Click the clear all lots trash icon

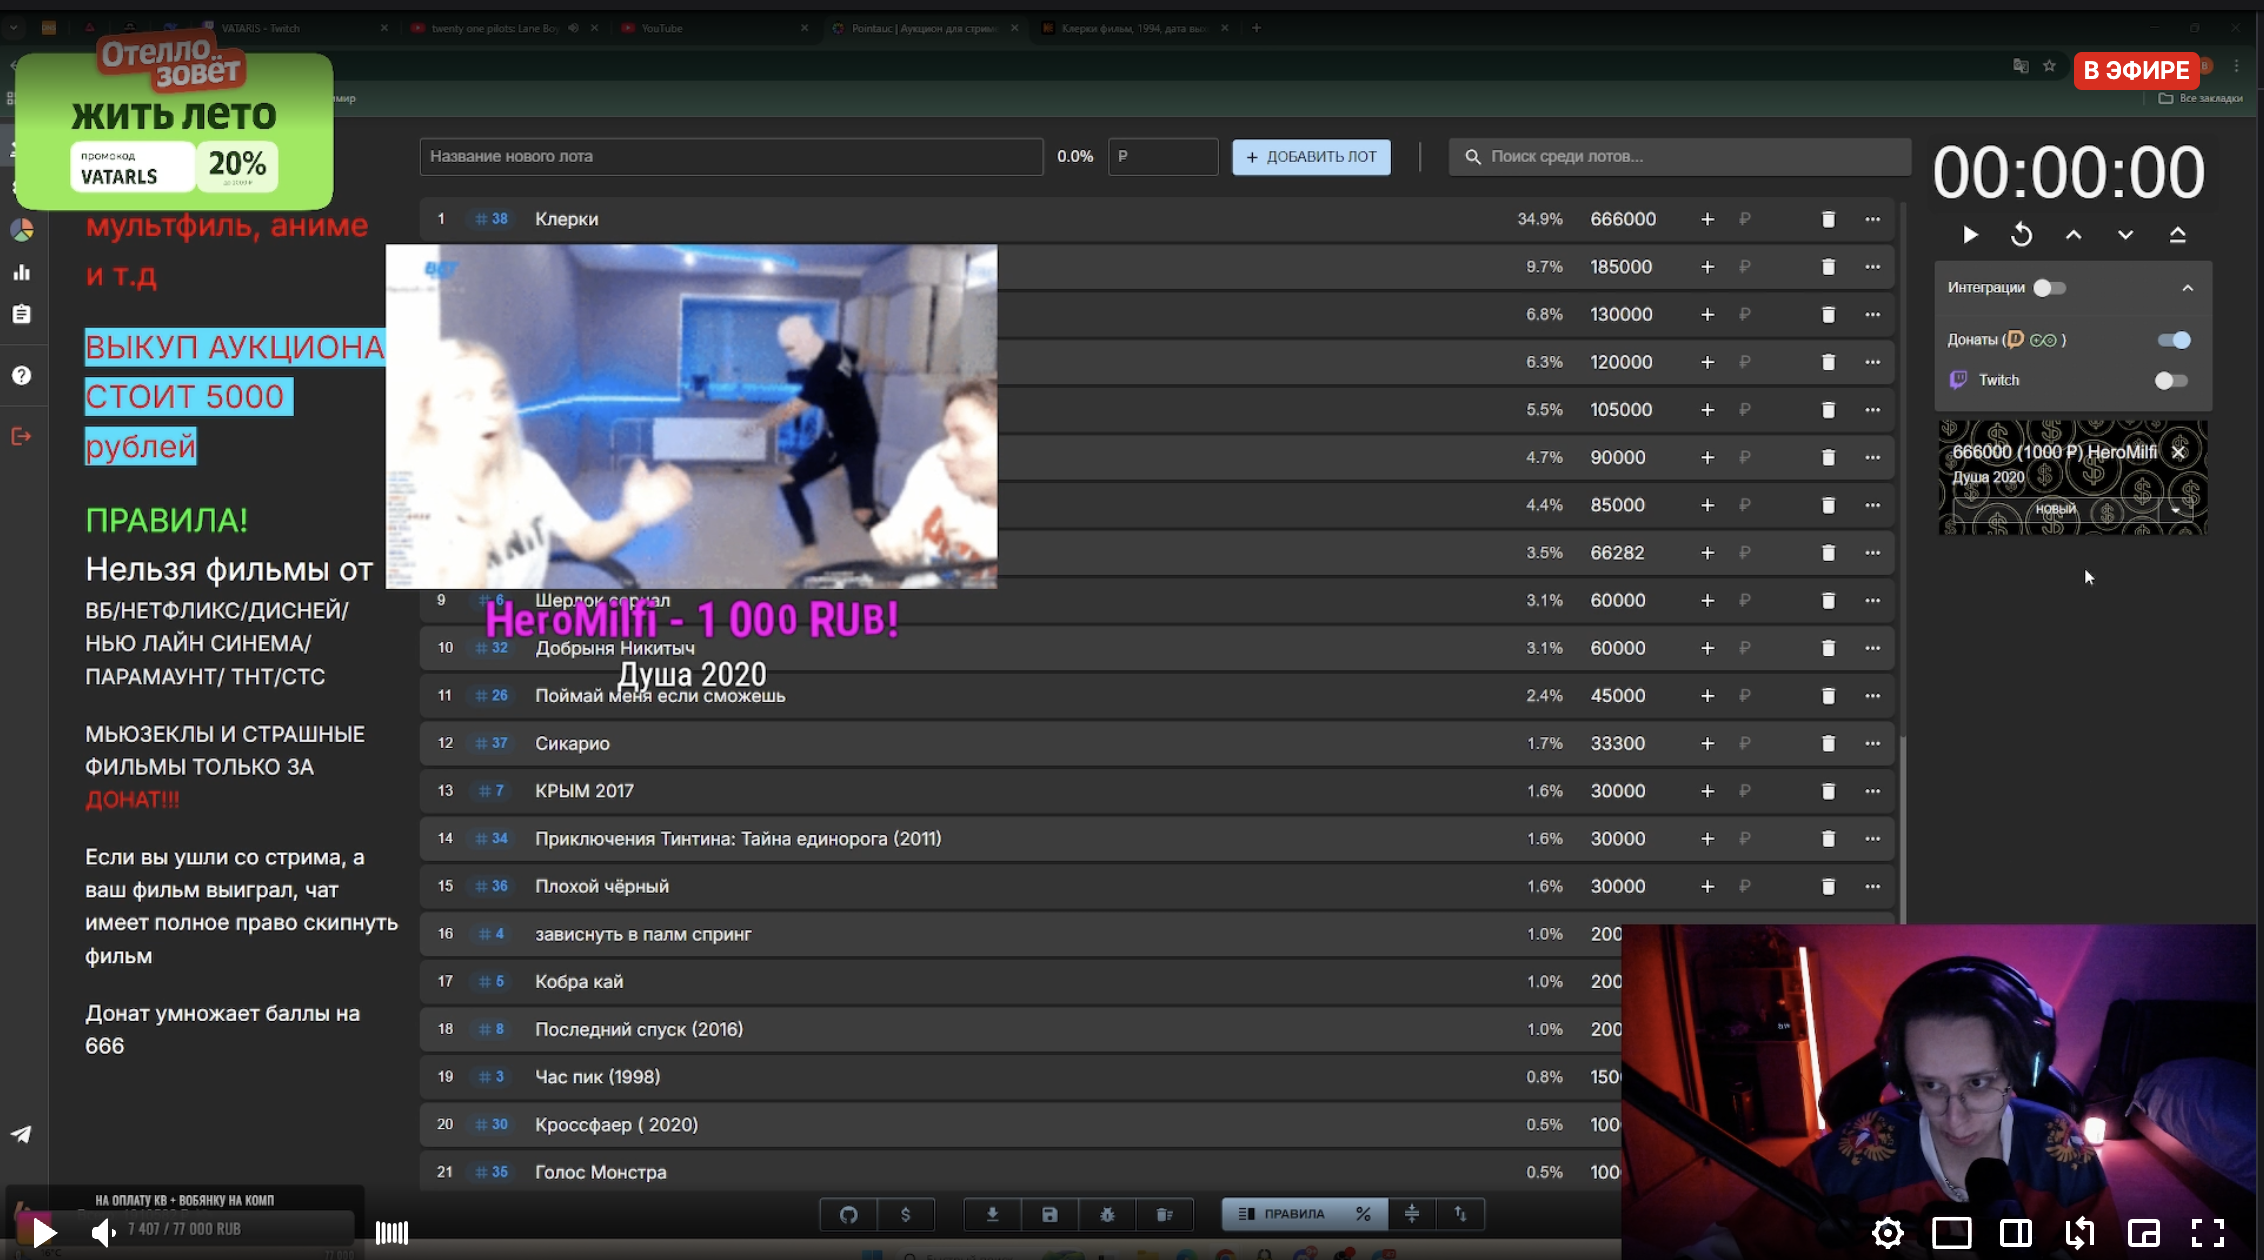1164,1214
